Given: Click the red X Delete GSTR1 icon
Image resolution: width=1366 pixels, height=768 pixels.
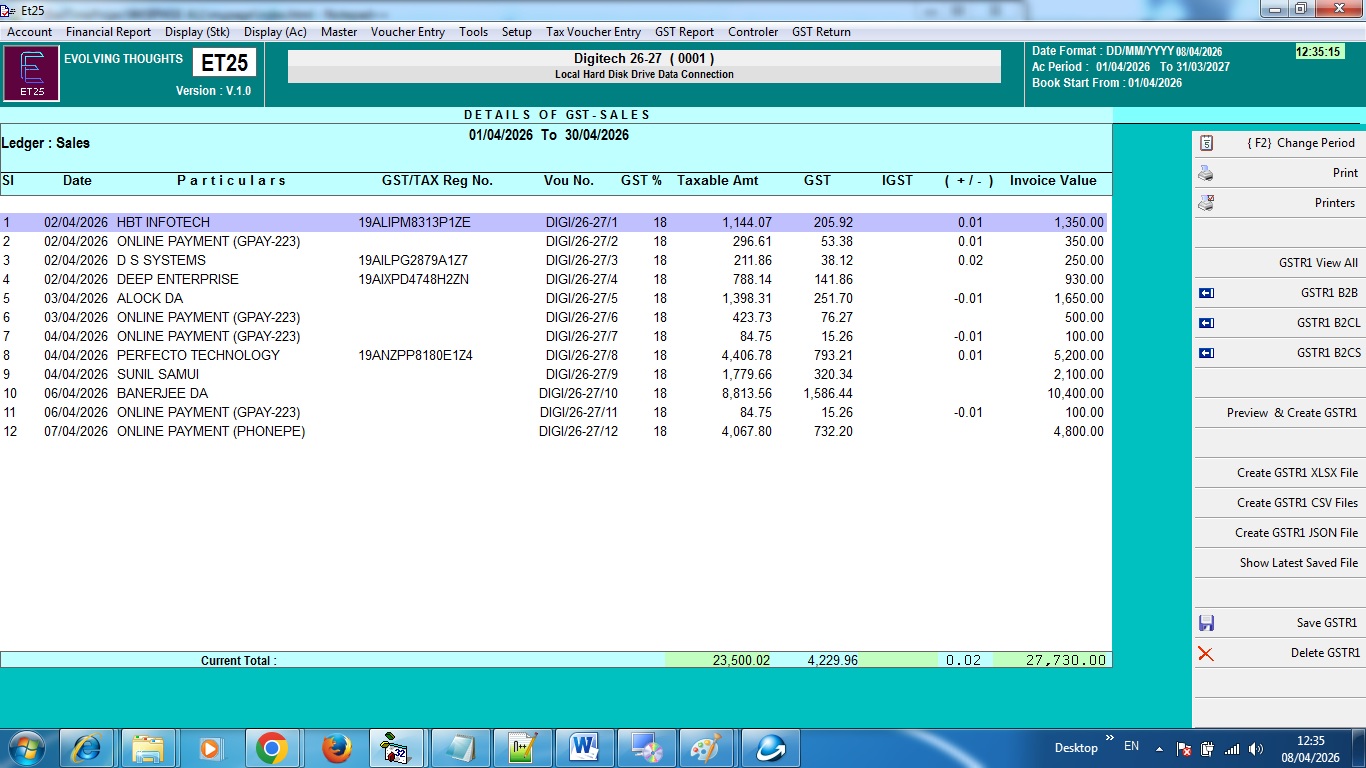Looking at the screenshot, I should tap(1206, 653).
